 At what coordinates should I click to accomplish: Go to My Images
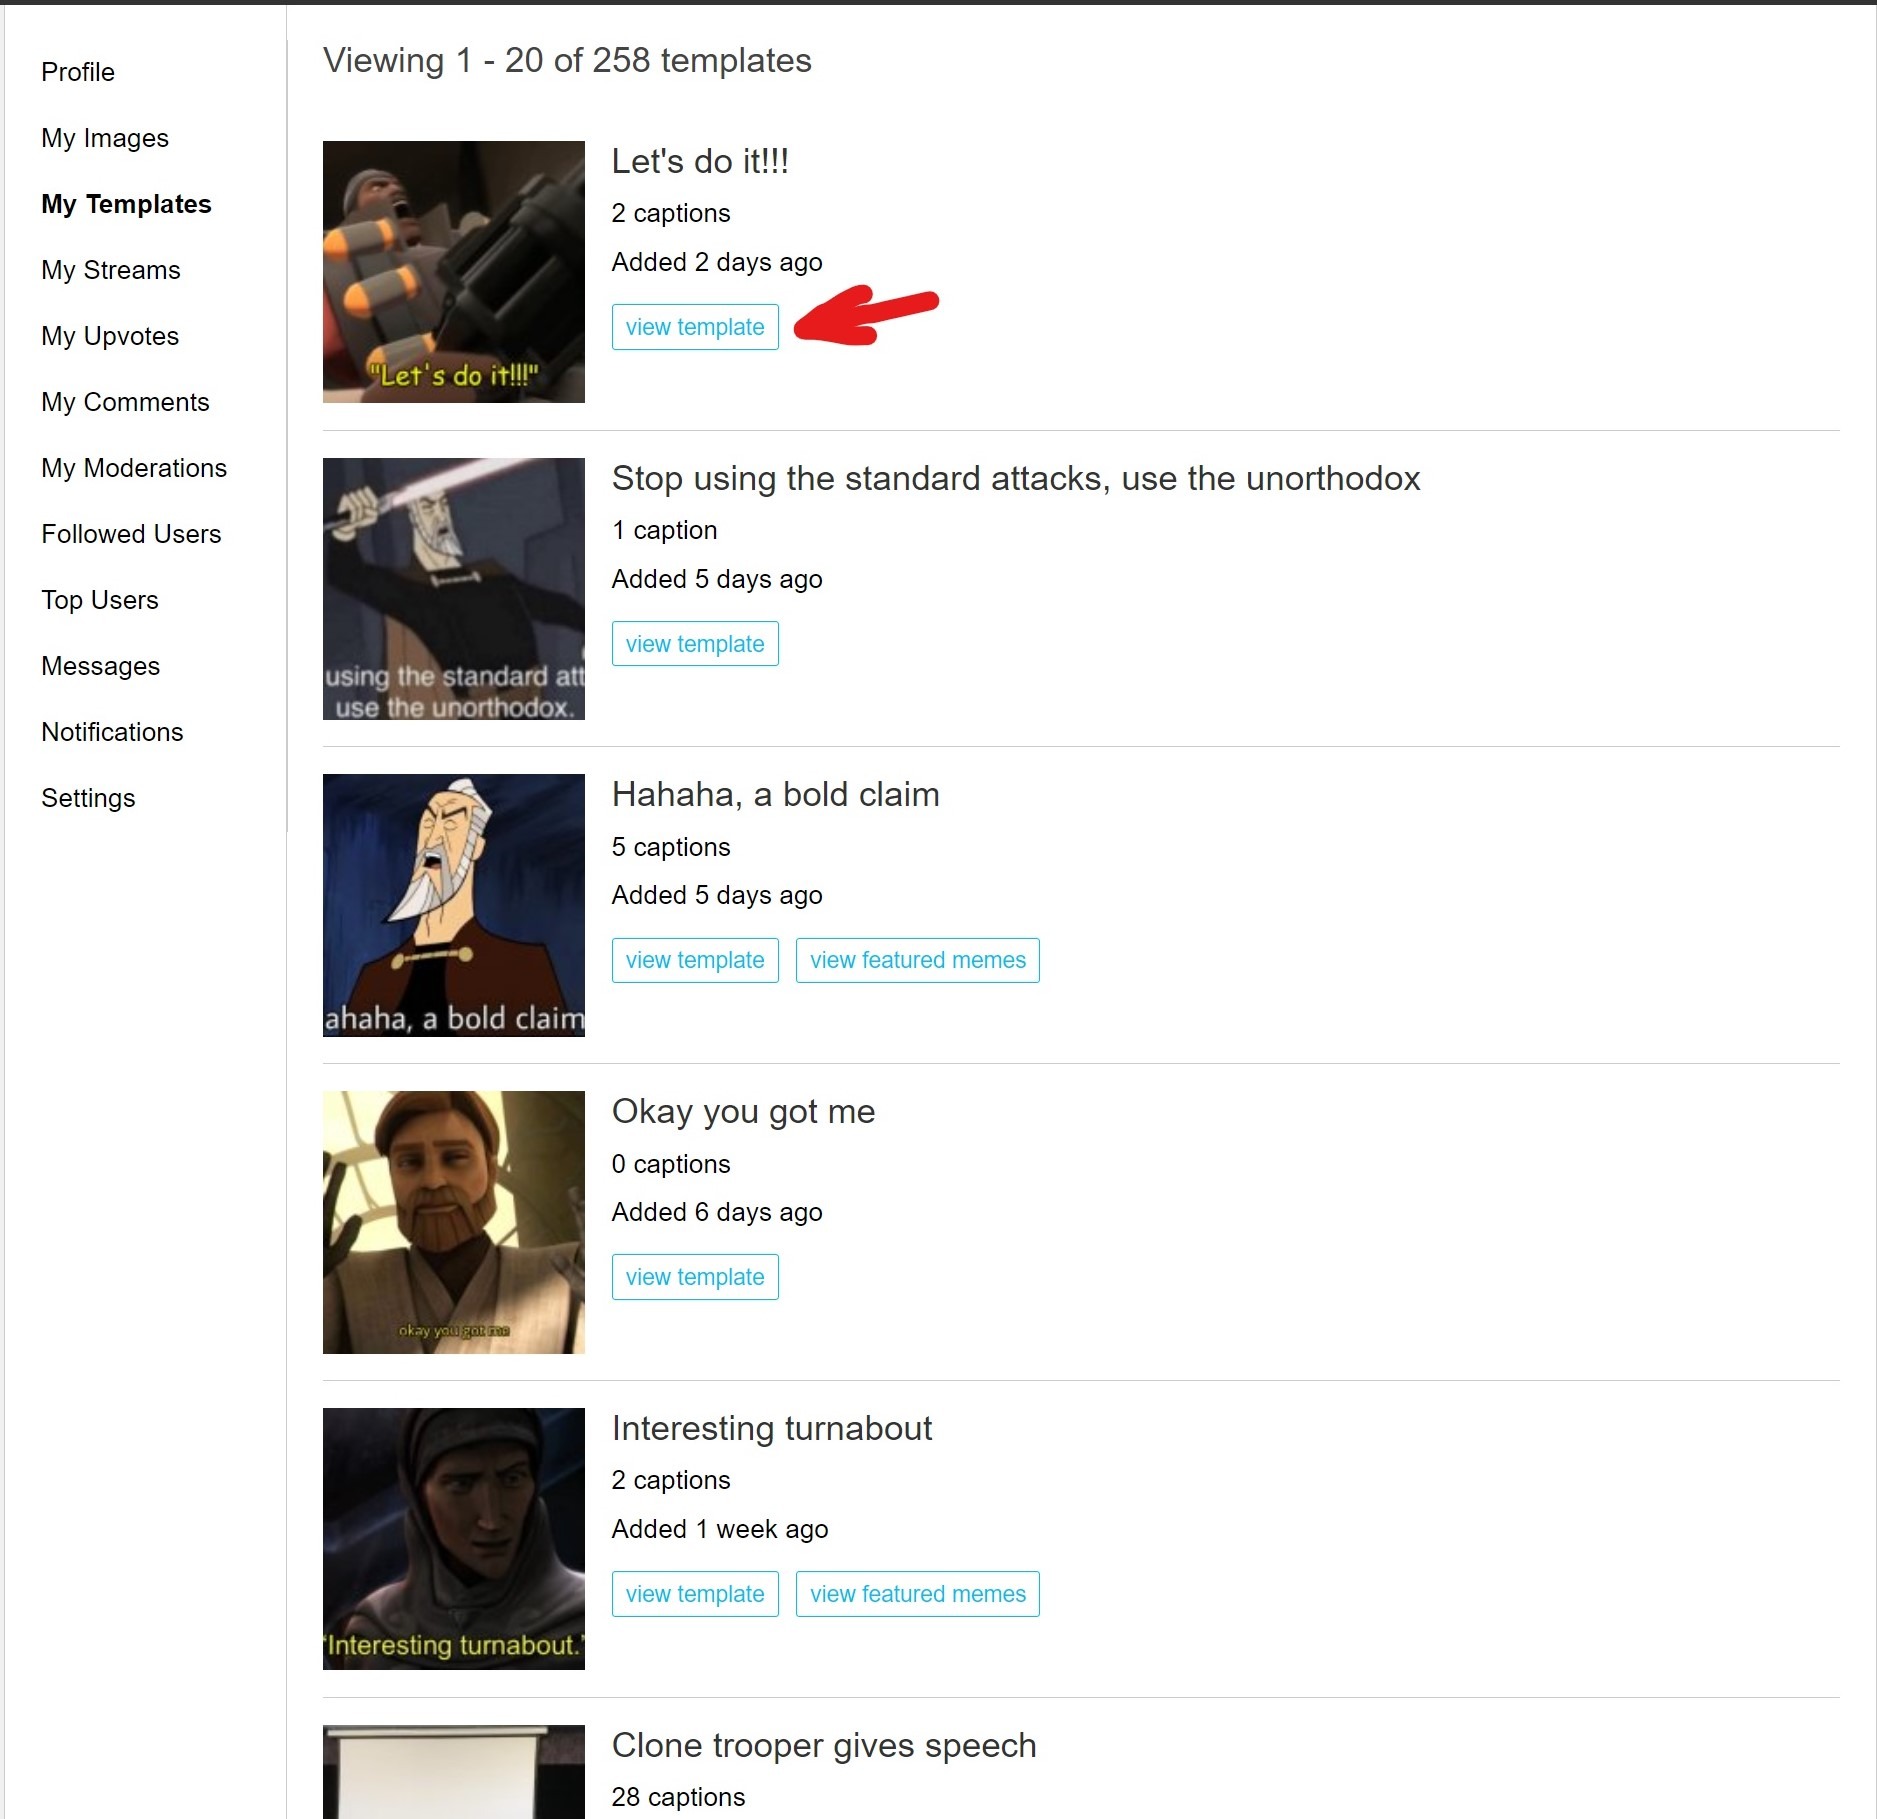(105, 138)
